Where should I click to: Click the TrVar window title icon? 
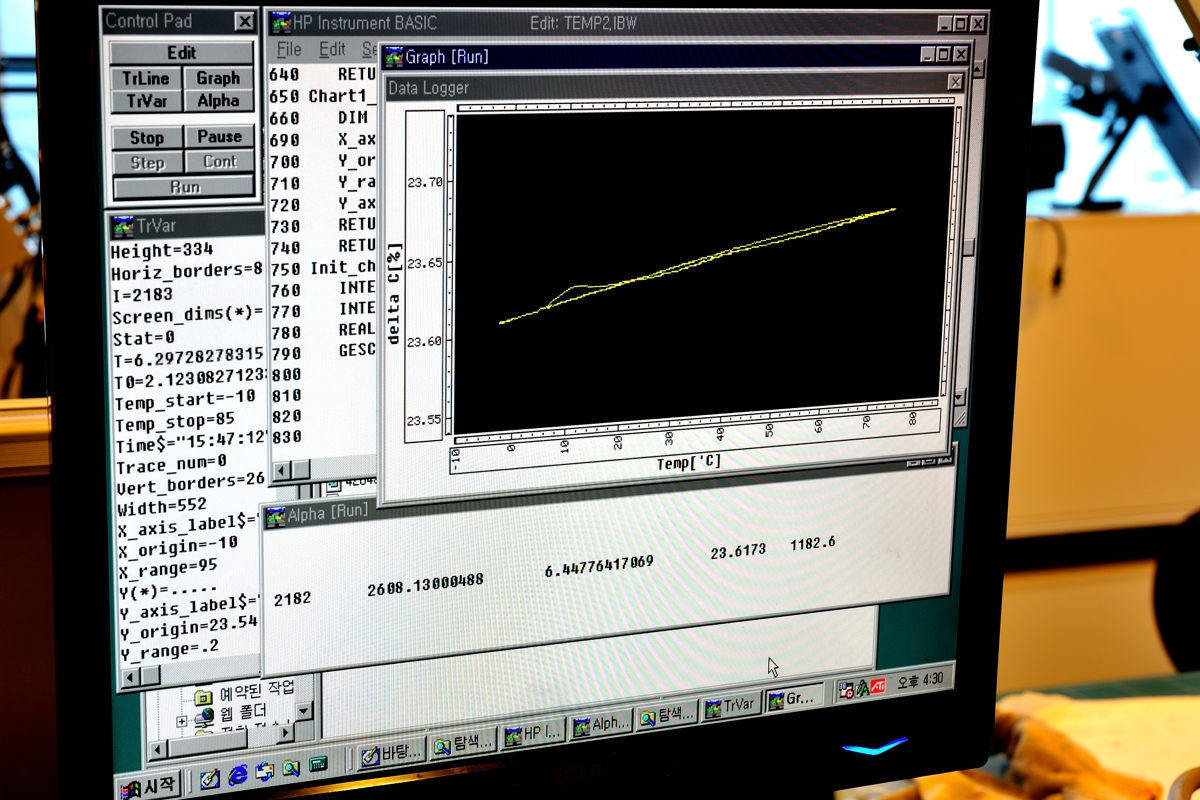pyautogui.click(x=124, y=226)
